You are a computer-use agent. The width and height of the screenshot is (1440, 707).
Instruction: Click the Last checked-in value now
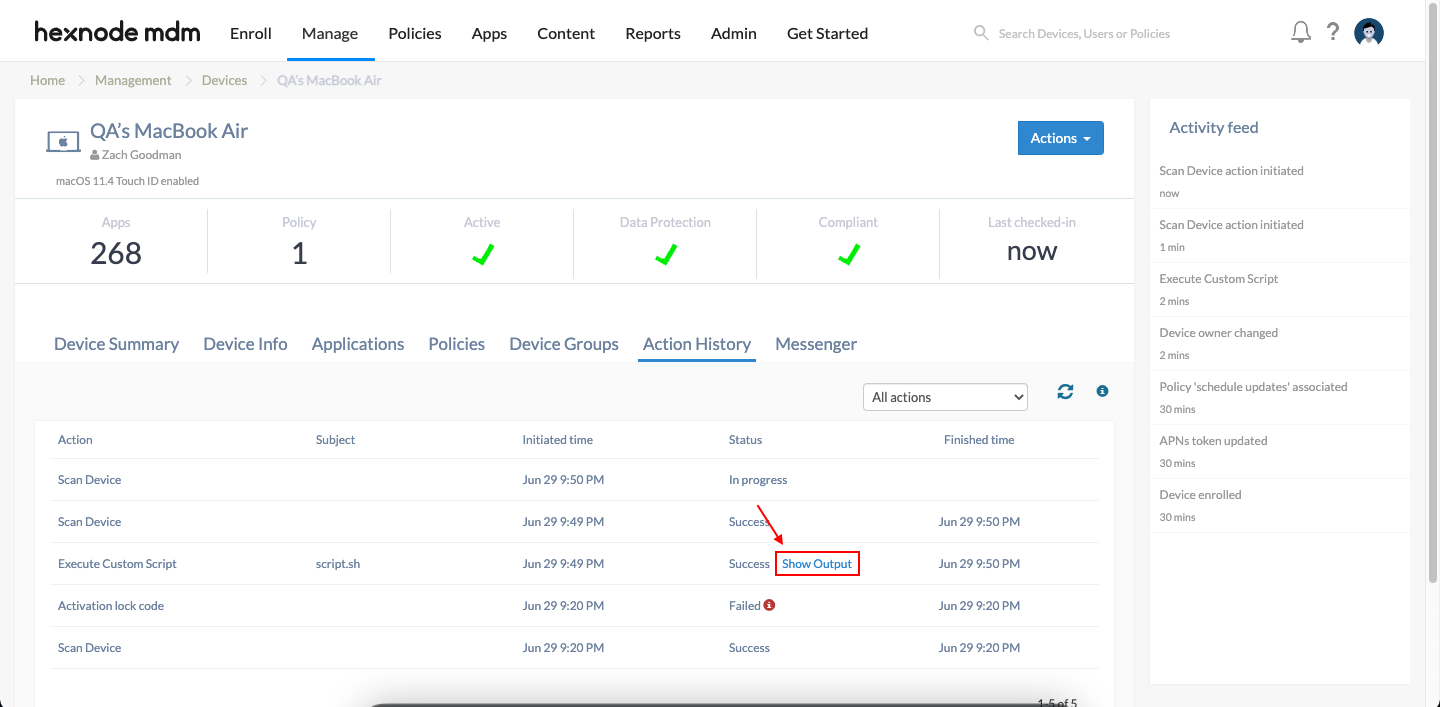click(1031, 252)
